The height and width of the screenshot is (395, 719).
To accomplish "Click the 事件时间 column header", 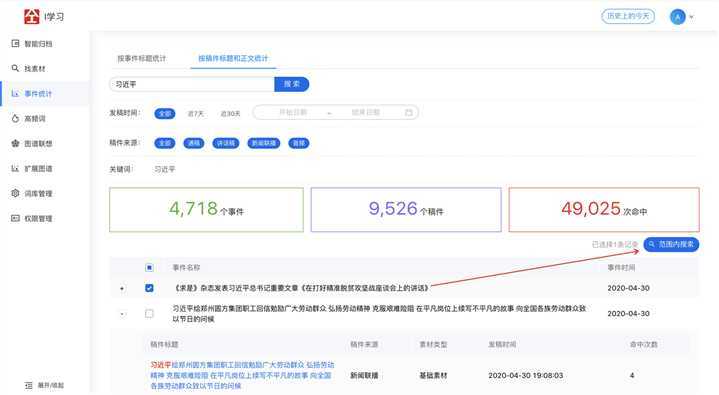I will point(621,267).
